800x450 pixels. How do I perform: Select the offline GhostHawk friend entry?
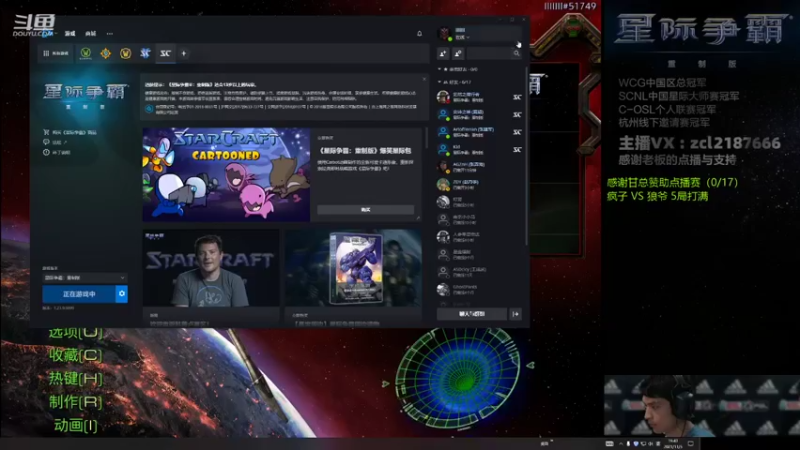click(480, 289)
